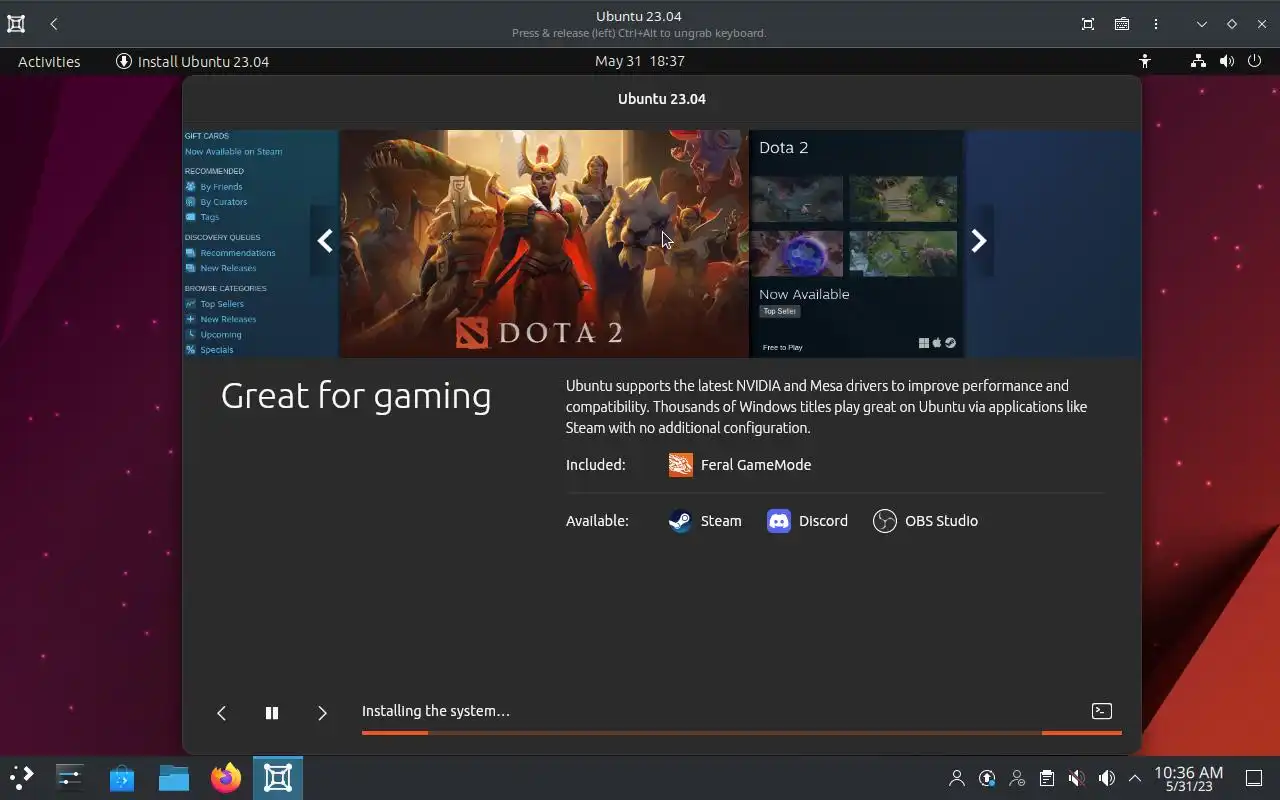Click the muted audio tray icon
The width and height of the screenshot is (1280, 800).
[x=1076, y=778]
